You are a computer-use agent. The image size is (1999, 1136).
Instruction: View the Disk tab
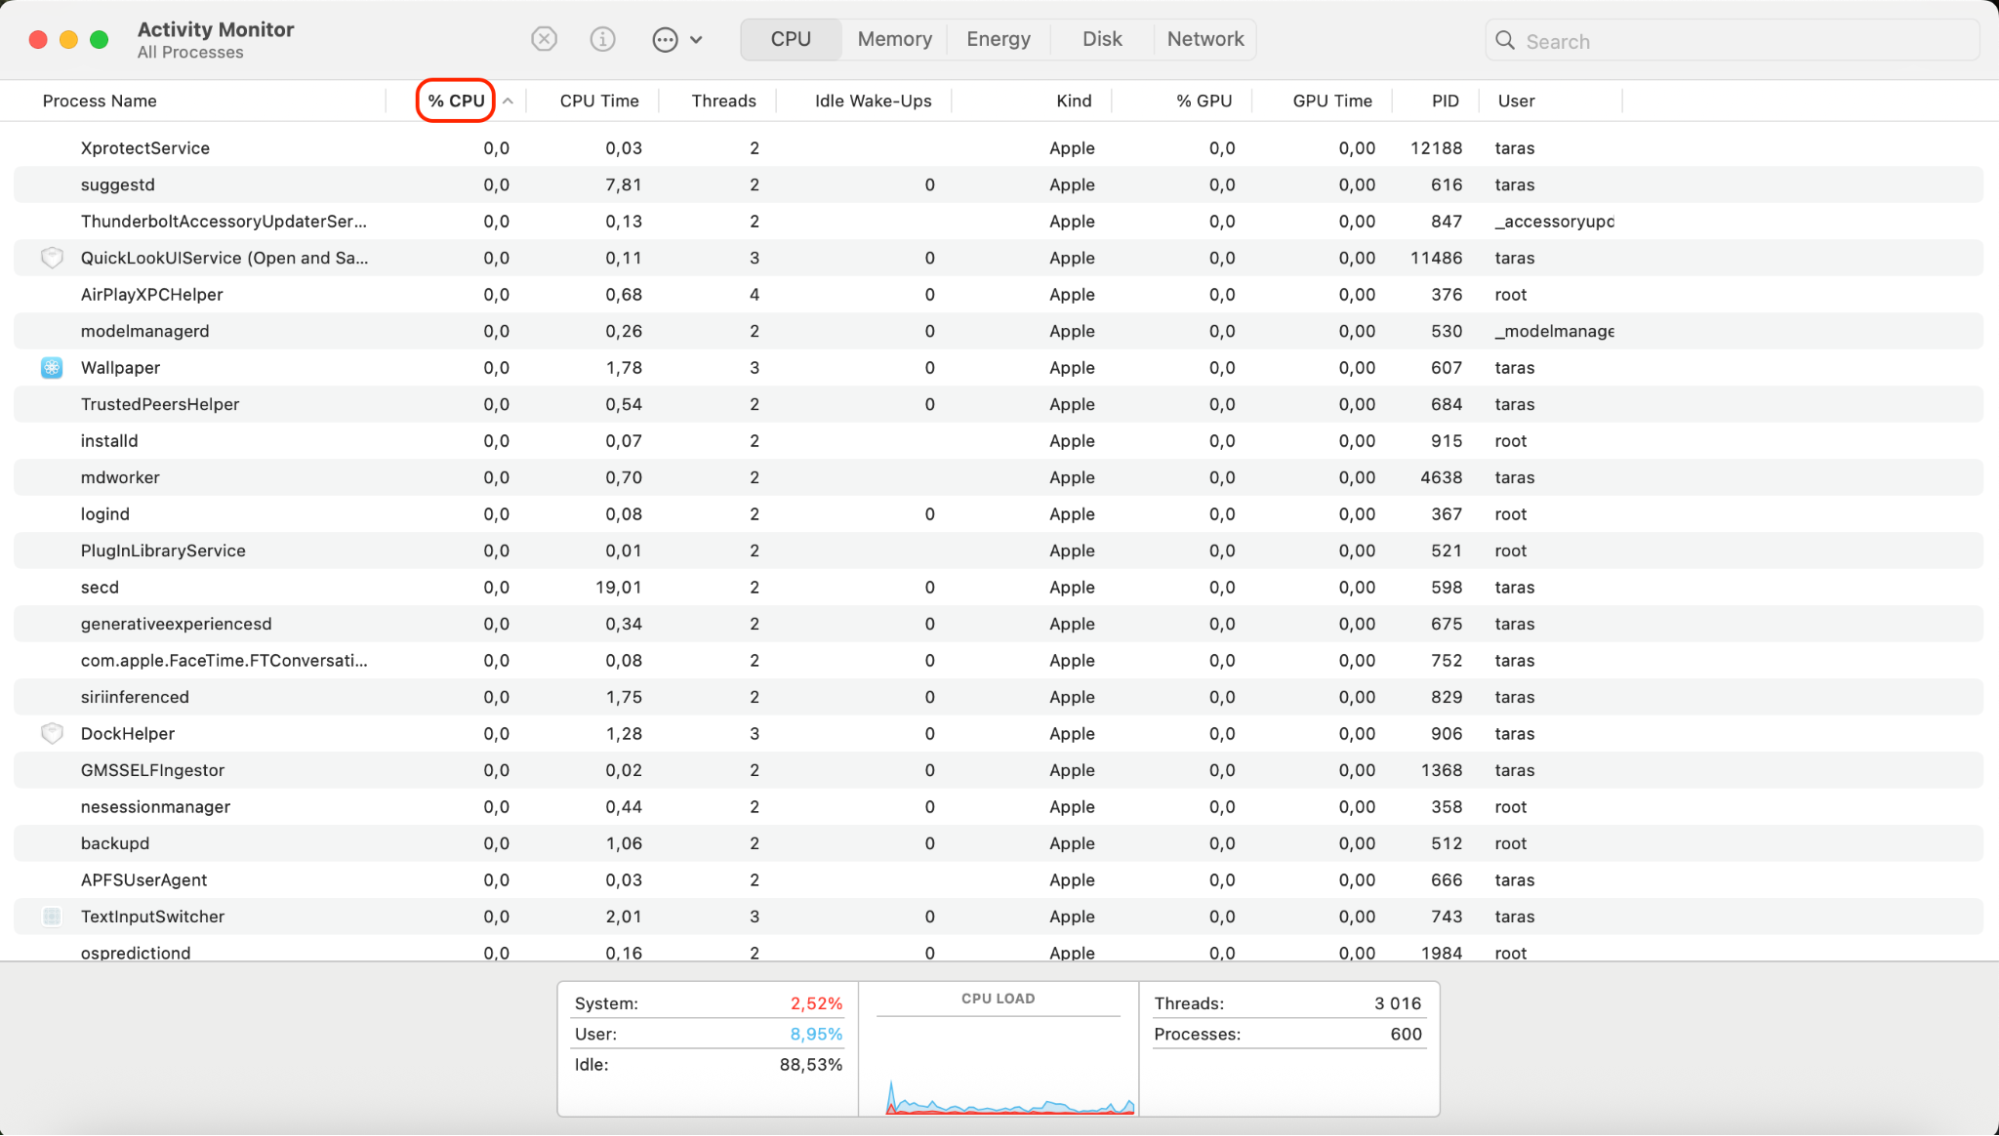tap(1101, 39)
